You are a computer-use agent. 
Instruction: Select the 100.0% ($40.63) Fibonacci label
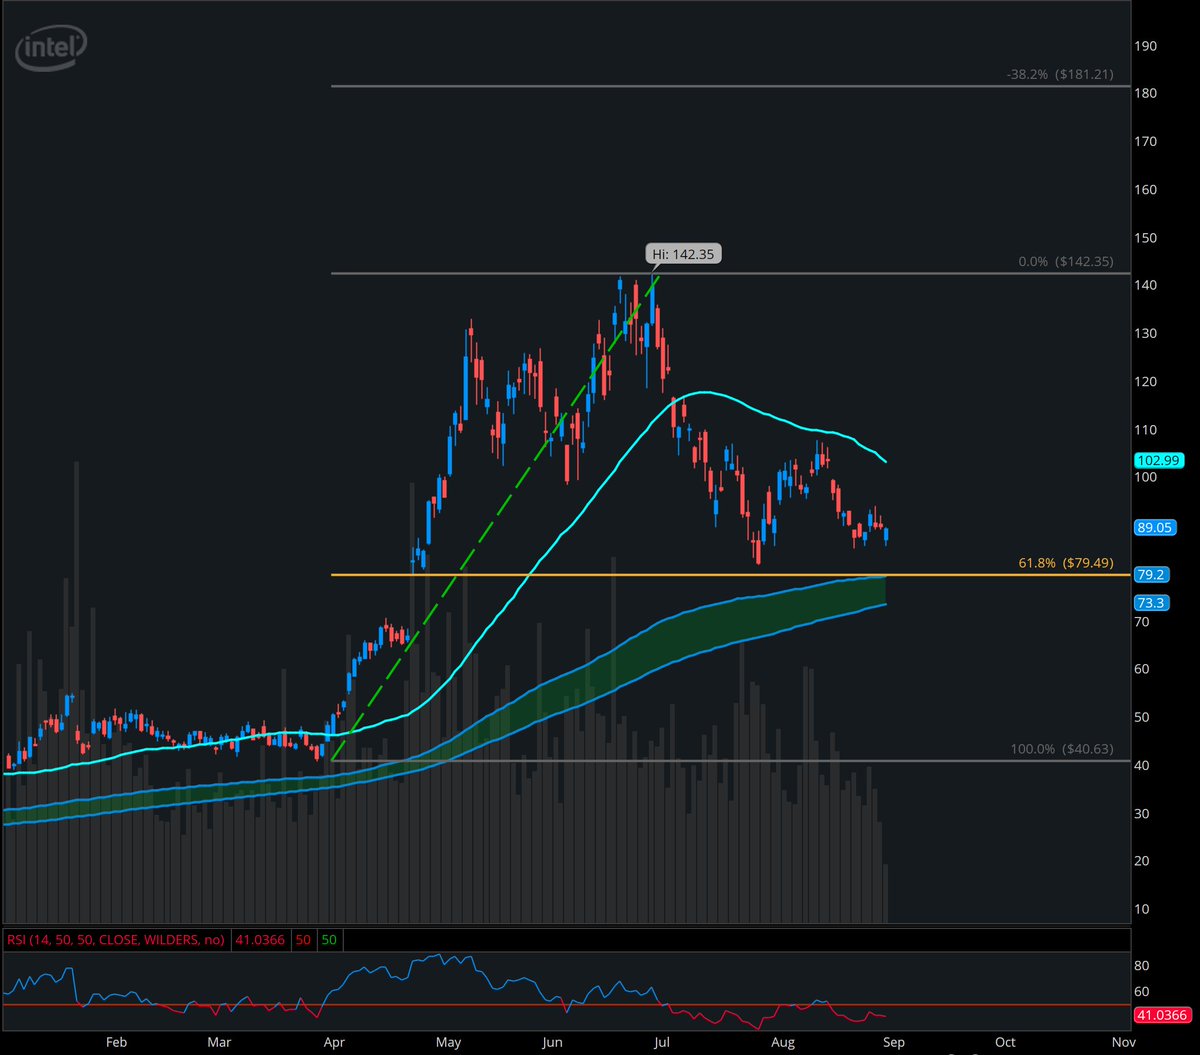pyautogui.click(x=1062, y=749)
